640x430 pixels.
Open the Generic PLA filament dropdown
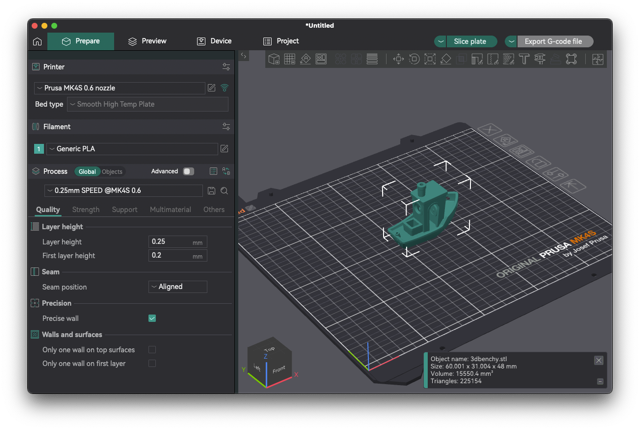click(x=132, y=149)
